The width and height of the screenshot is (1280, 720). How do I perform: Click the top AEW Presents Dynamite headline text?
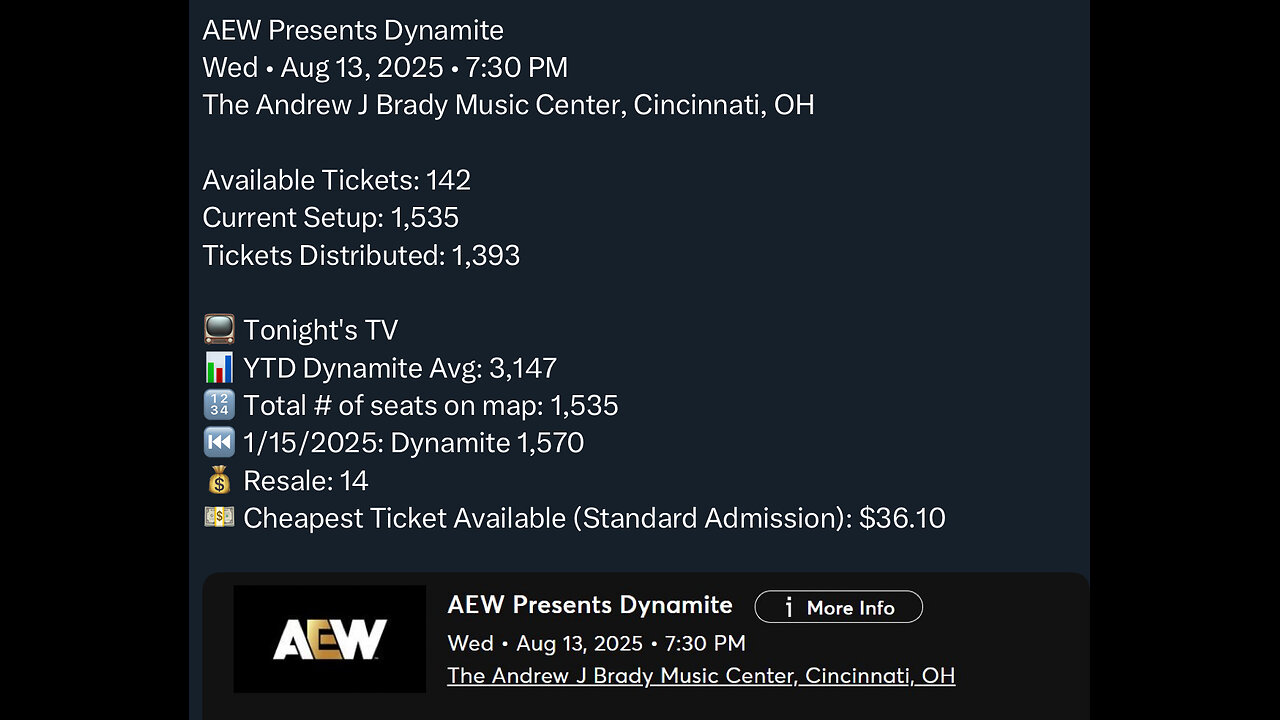point(353,30)
